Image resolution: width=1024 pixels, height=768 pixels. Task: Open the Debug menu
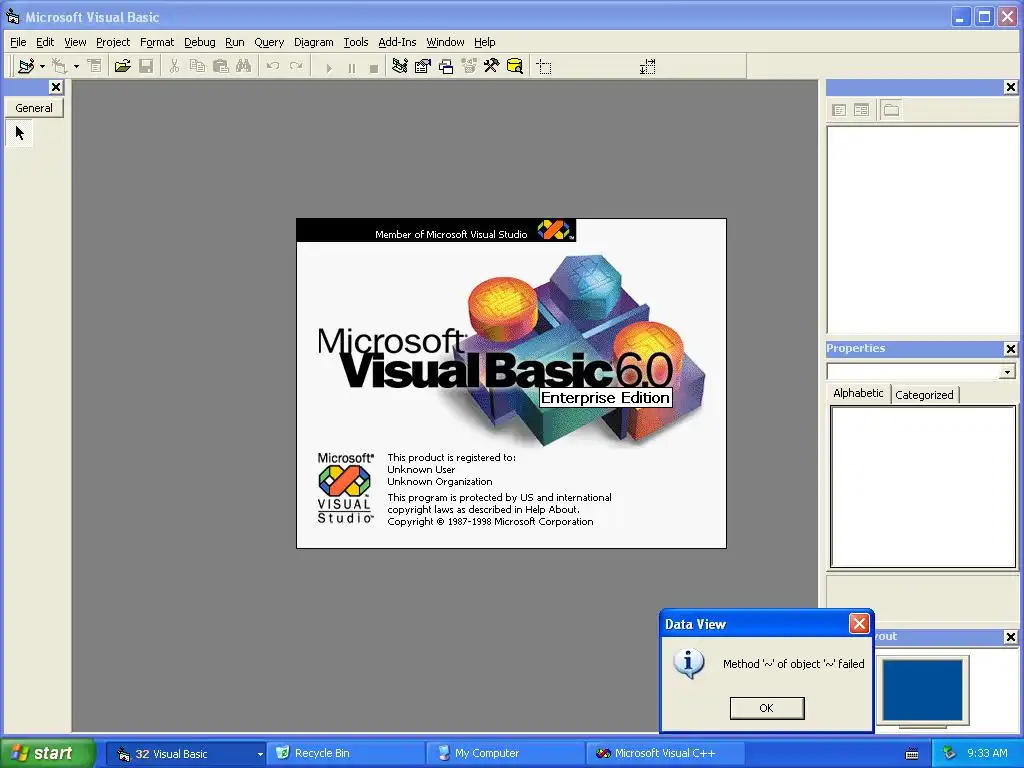pos(200,42)
